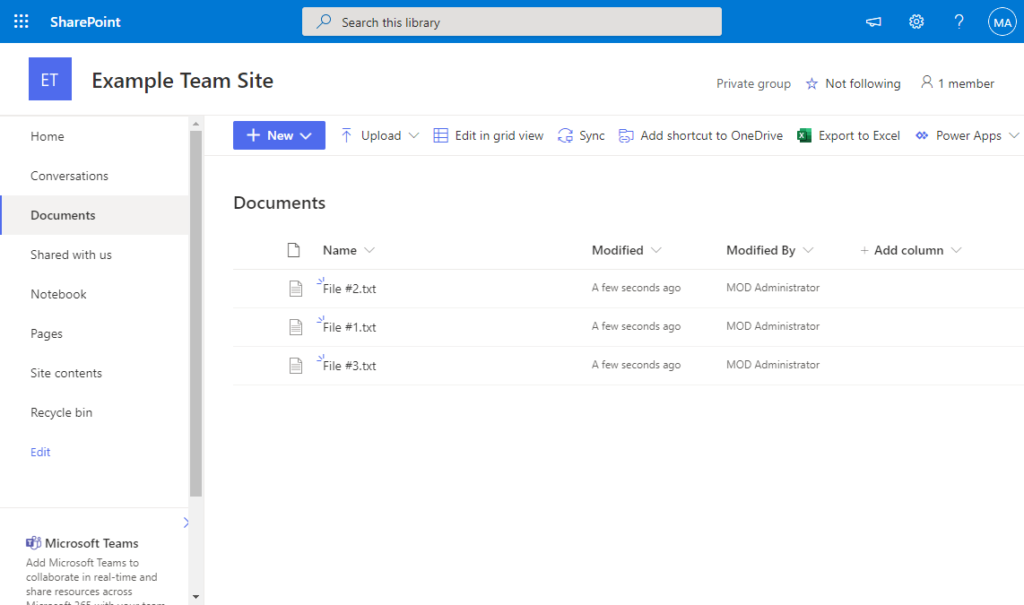Click the file type column header icon
This screenshot has width=1024, height=605.
[294, 250]
